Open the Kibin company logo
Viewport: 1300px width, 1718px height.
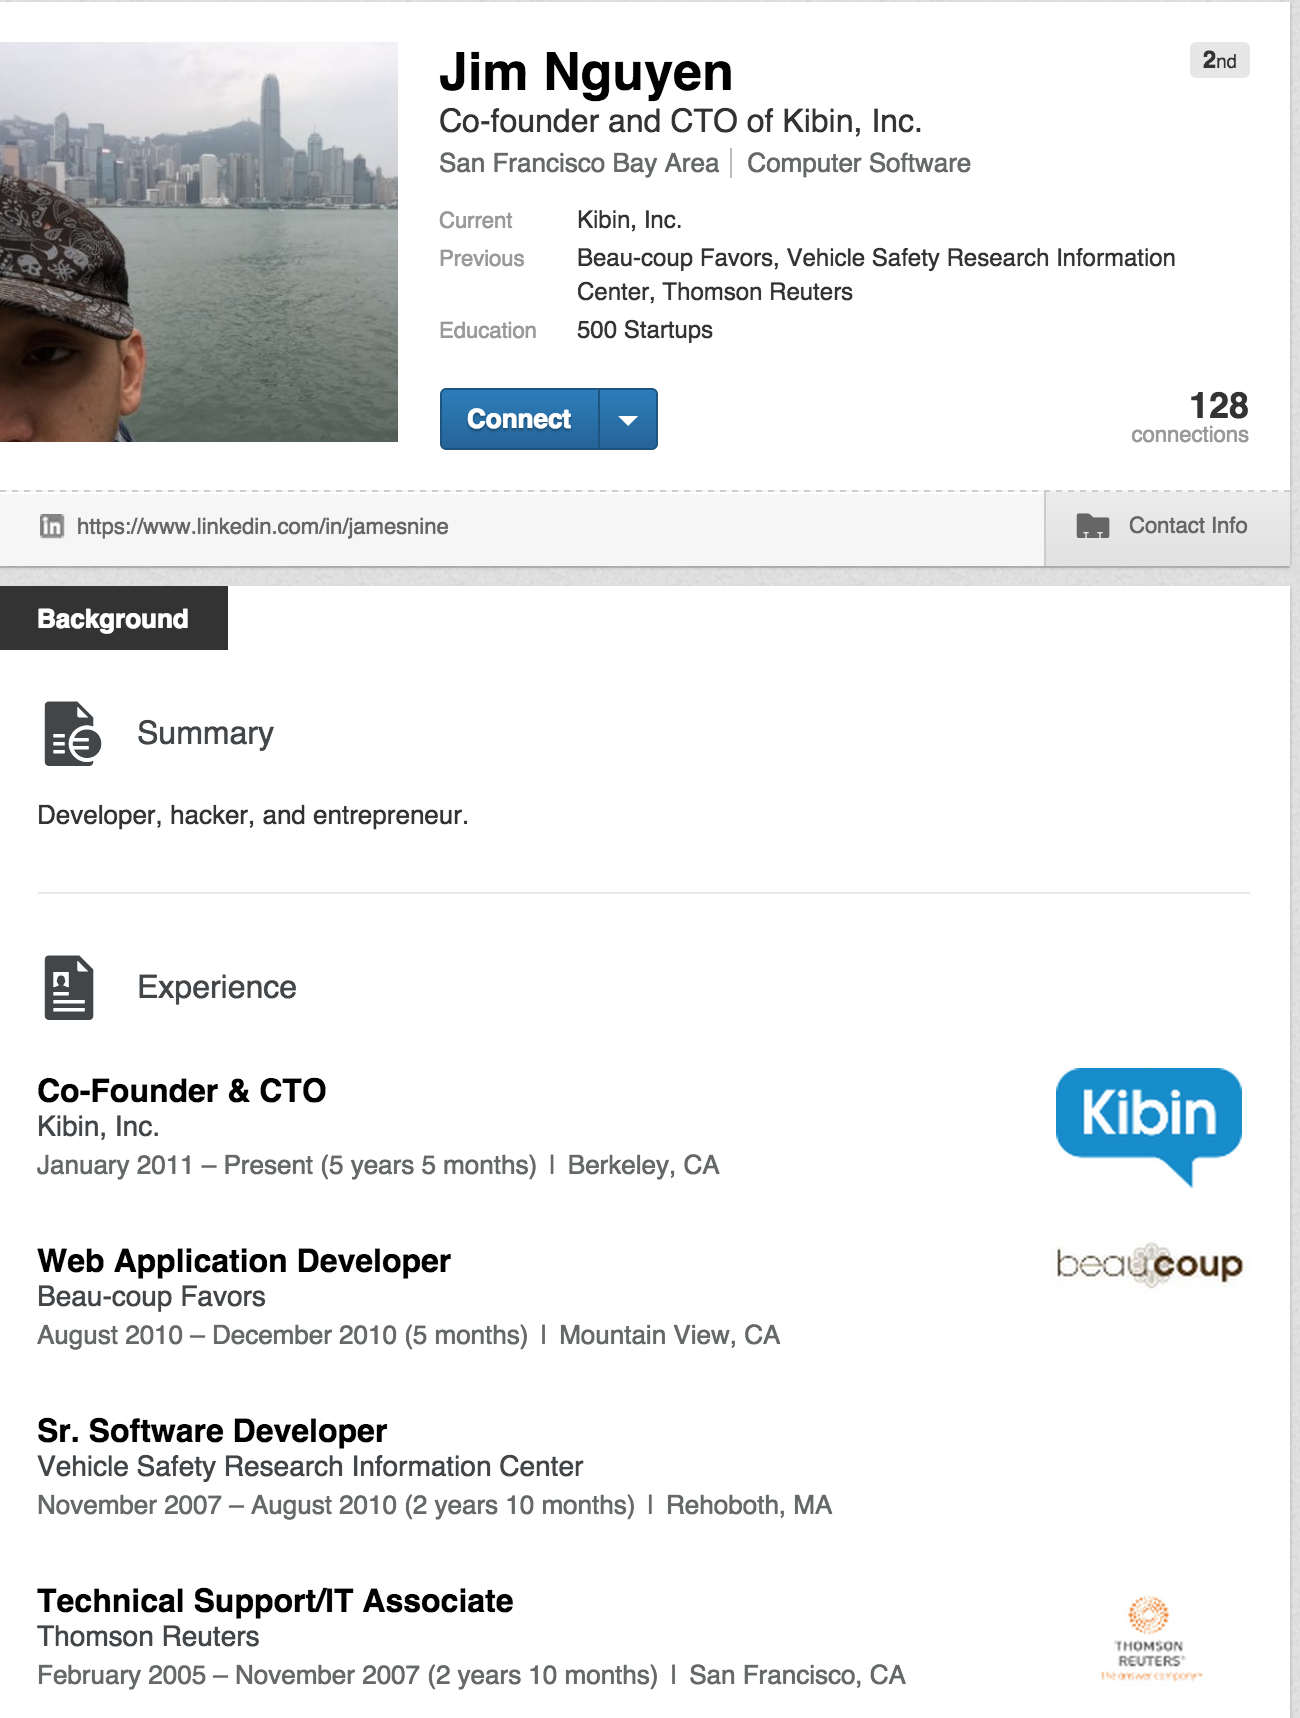(1148, 1124)
